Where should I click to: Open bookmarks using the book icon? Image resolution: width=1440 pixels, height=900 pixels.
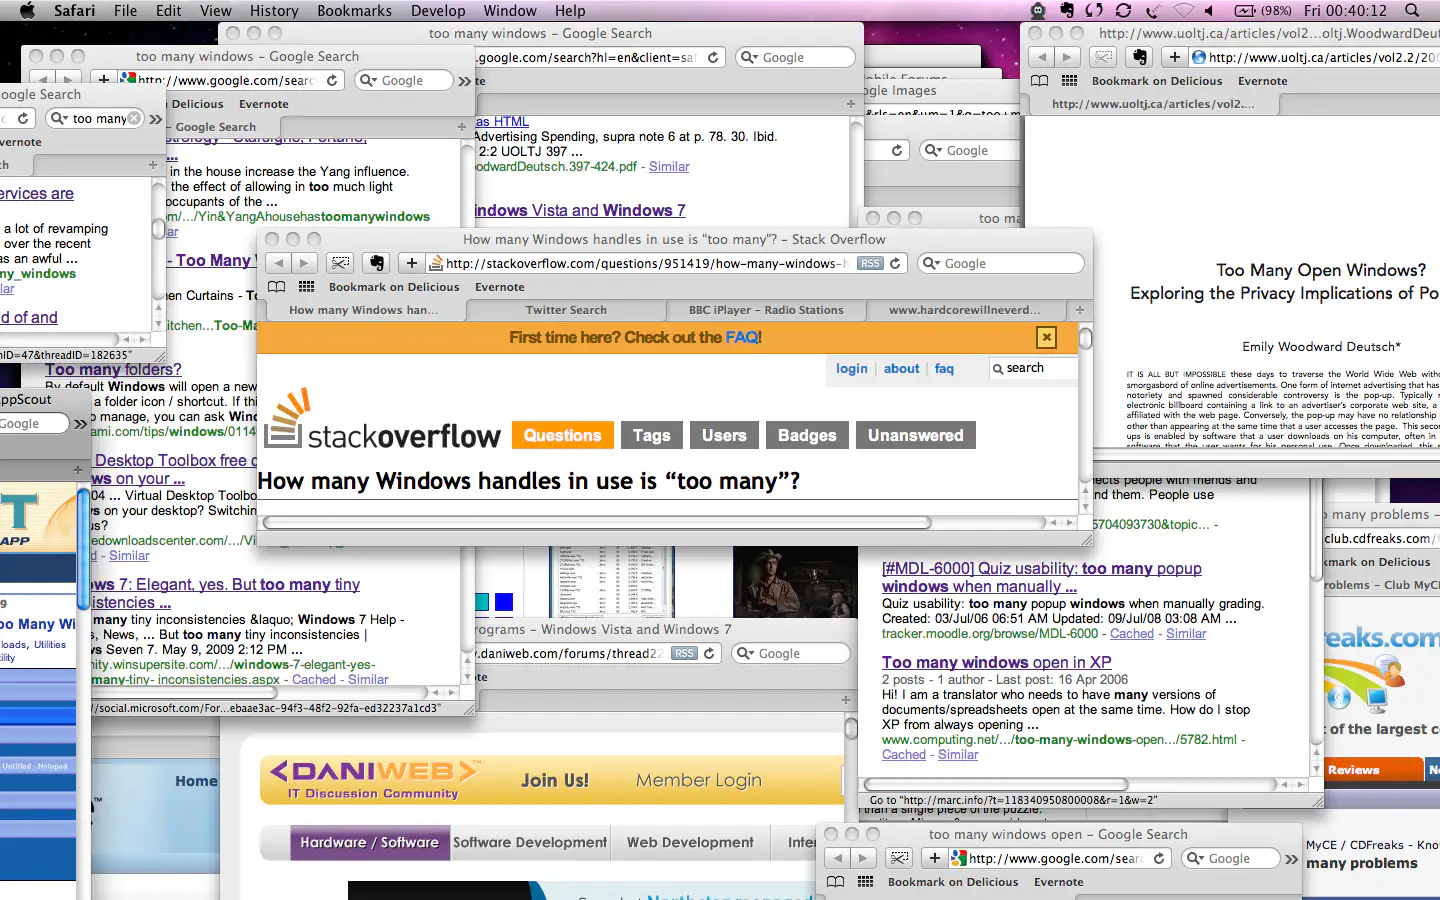click(x=276, y=286)
